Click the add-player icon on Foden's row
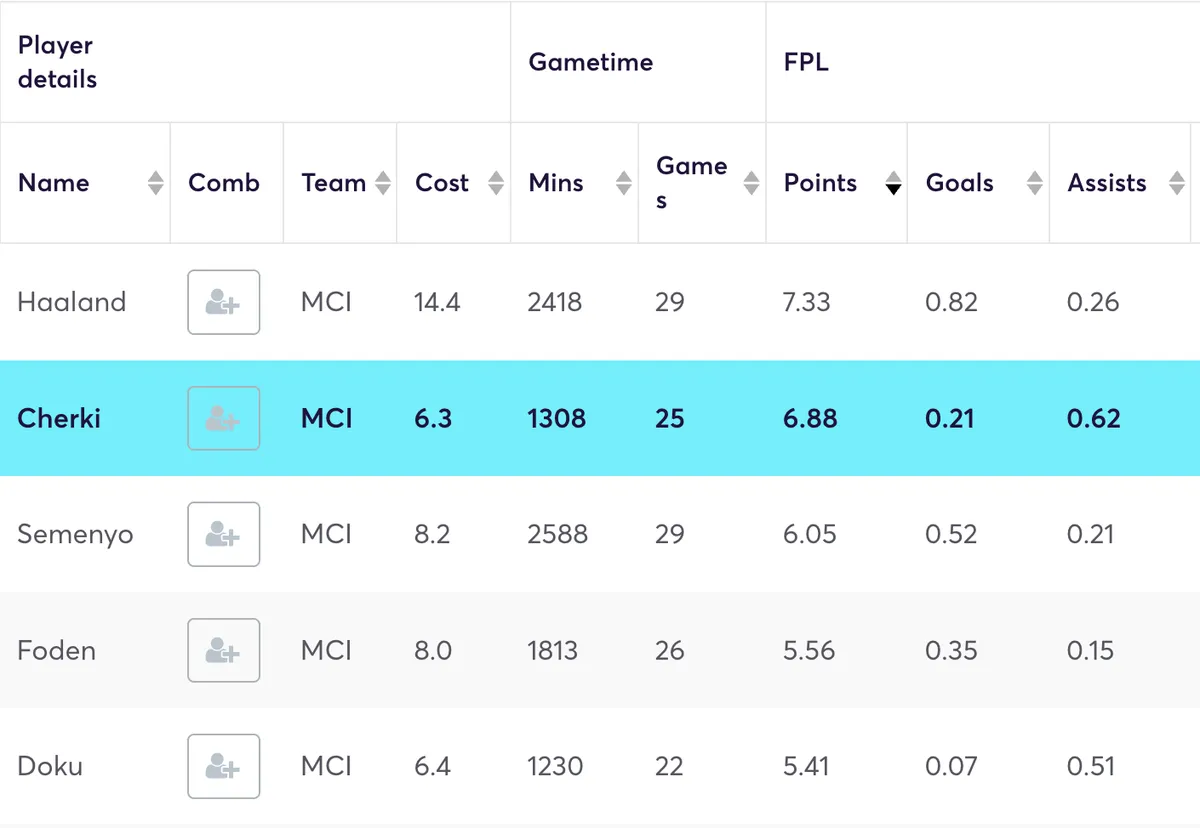 [x=223, y=650]
